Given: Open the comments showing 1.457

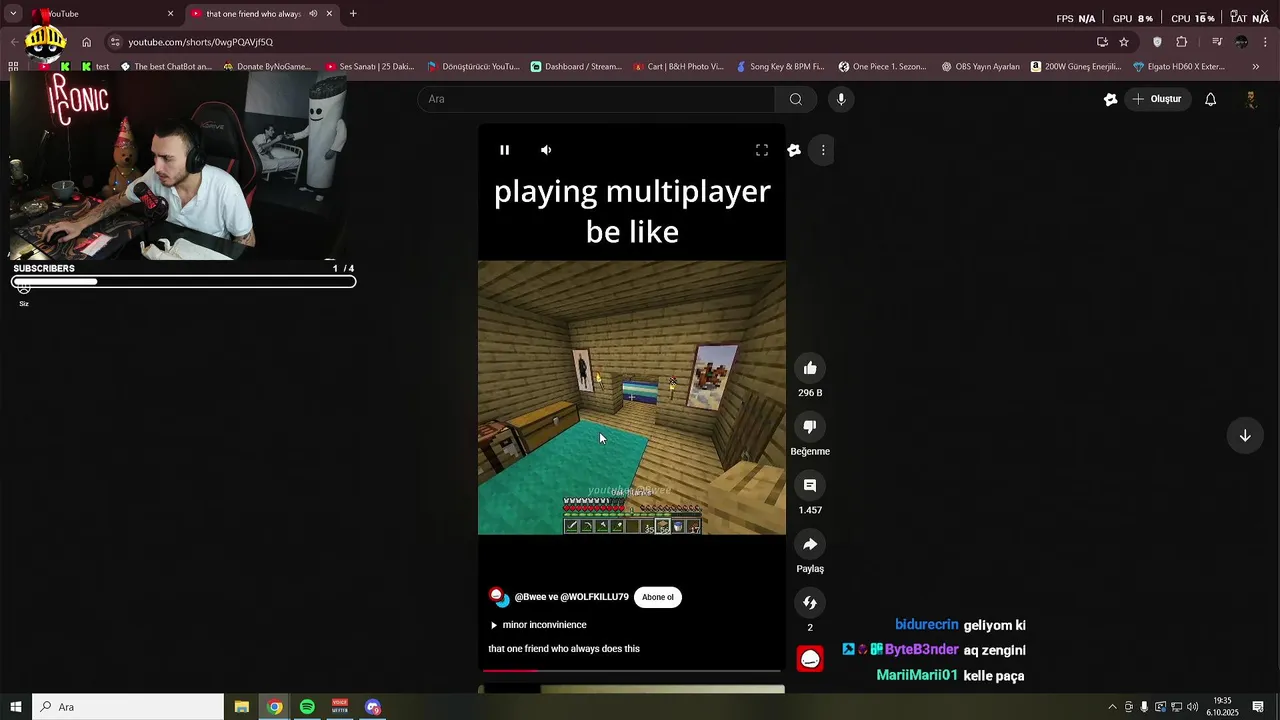Looking at the screenshot, I should pos(810,486).
